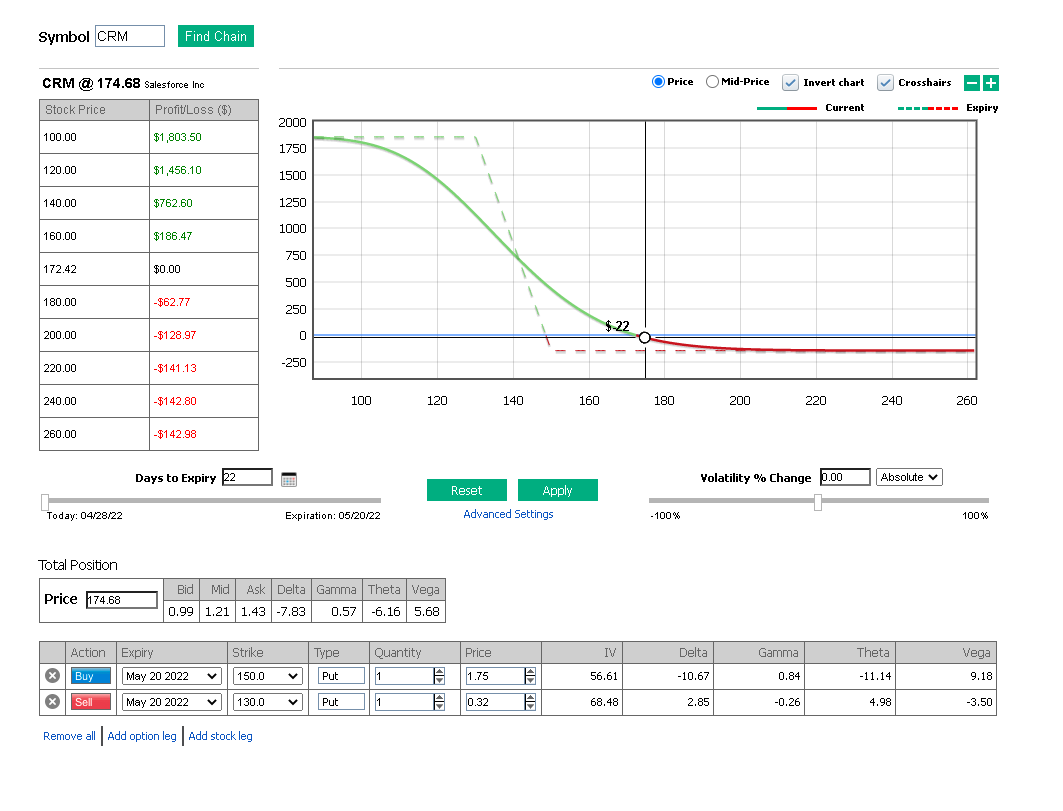This screenshot has height=811, width=1063.
Task: Click the Put type field of Sell leg
Action: click(342, 702)
